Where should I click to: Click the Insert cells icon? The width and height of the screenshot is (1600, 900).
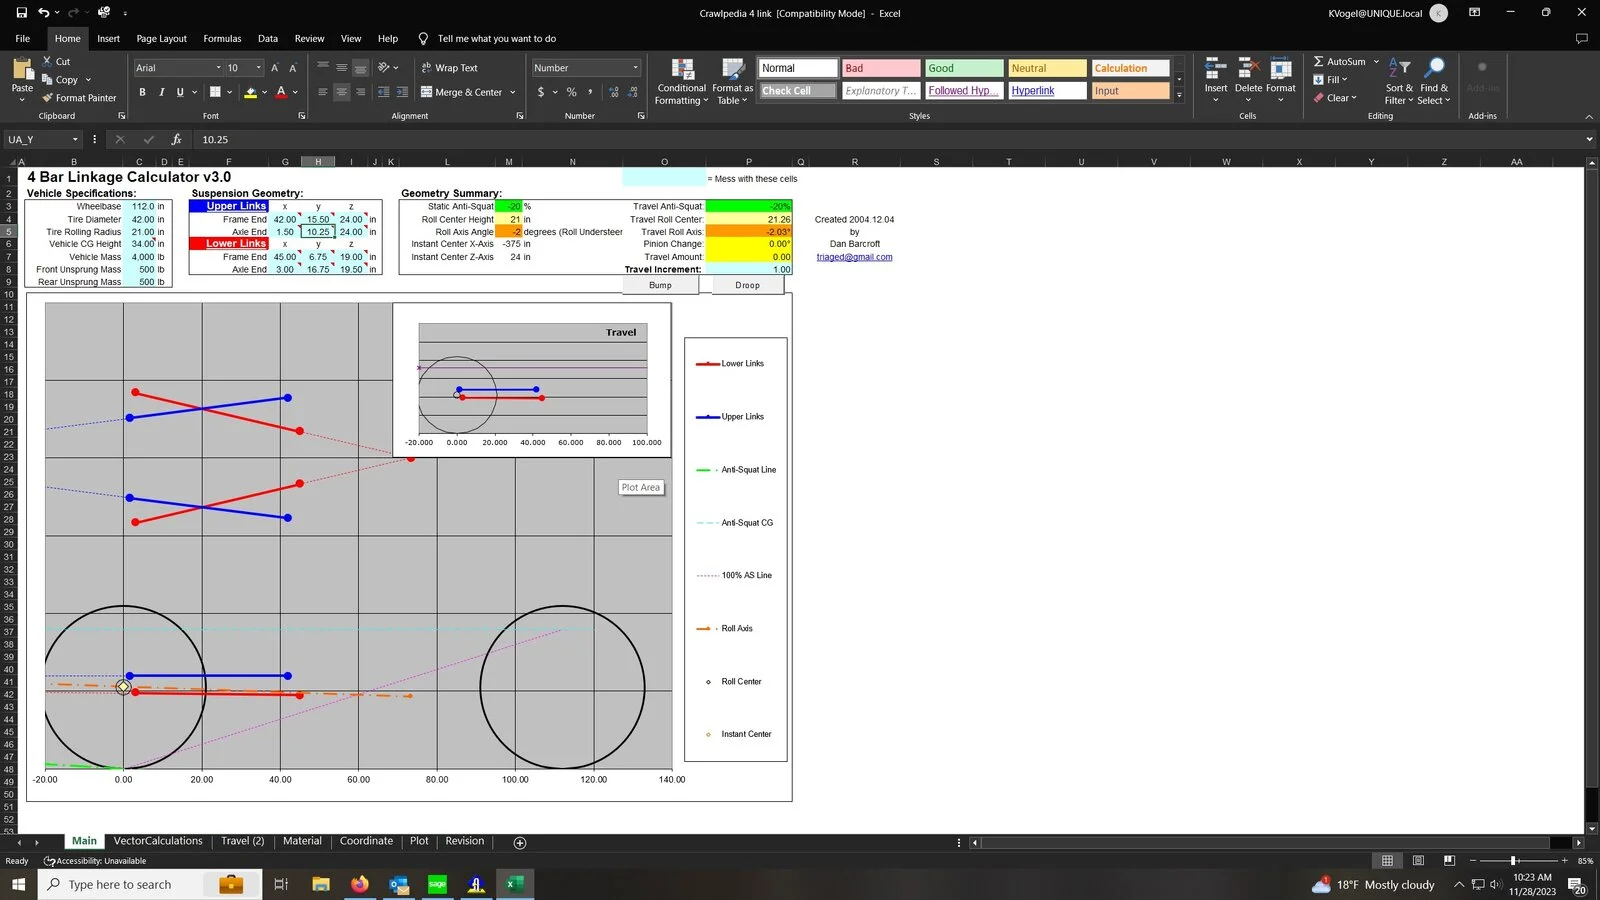pyautogui.click(x=1215, y=69)
